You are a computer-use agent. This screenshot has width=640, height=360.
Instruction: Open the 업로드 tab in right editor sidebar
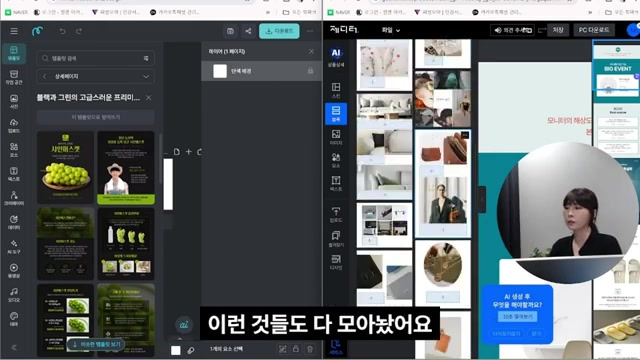pyautogui.click(x=336, y=215)
